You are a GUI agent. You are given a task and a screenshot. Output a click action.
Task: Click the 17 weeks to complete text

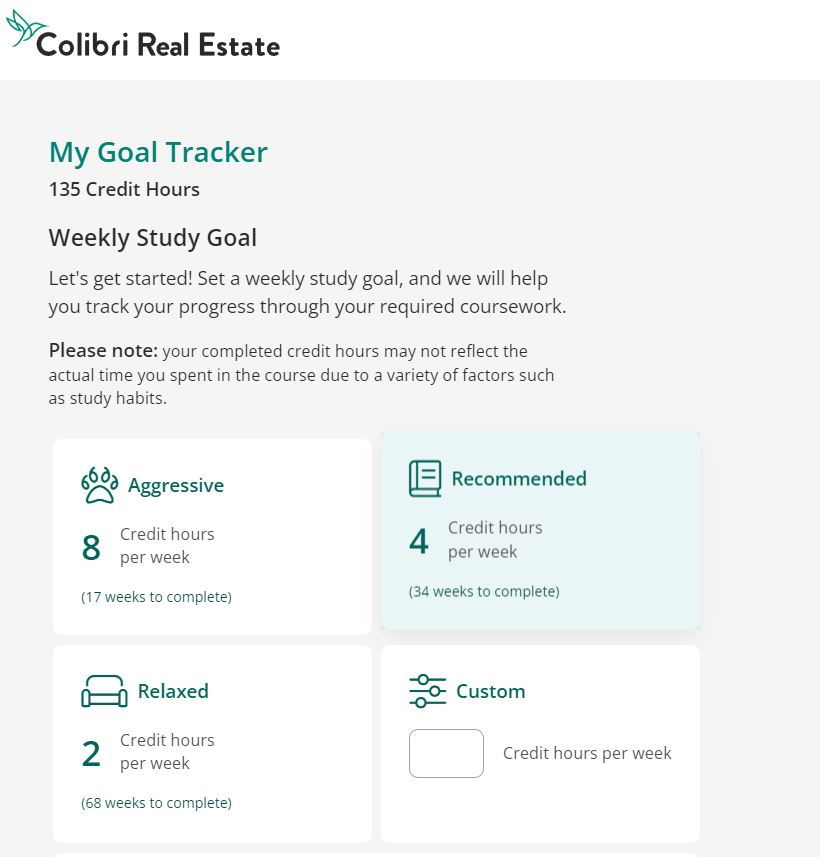[155, 596]
